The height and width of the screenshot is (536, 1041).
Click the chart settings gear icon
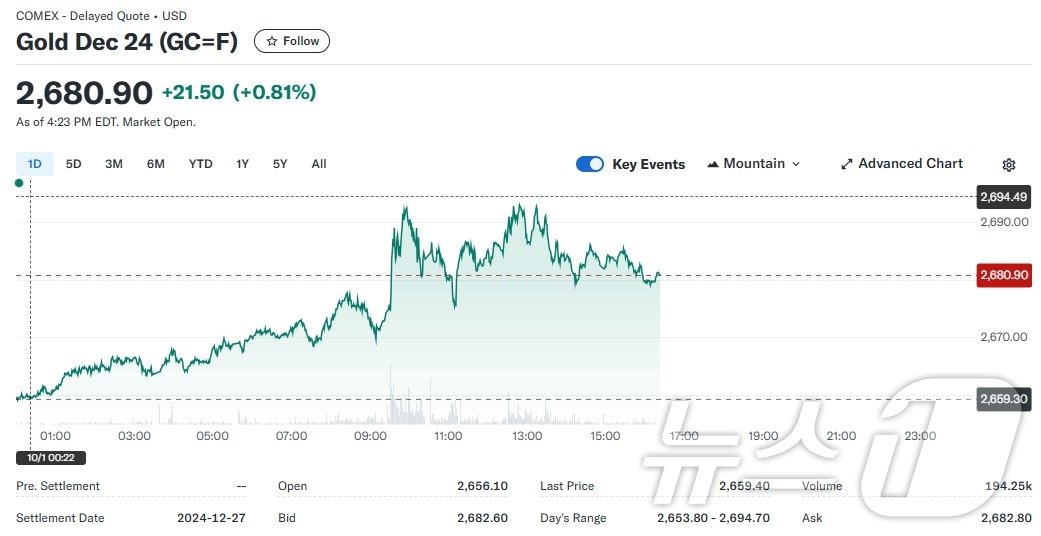click(x=1009, y=165)
